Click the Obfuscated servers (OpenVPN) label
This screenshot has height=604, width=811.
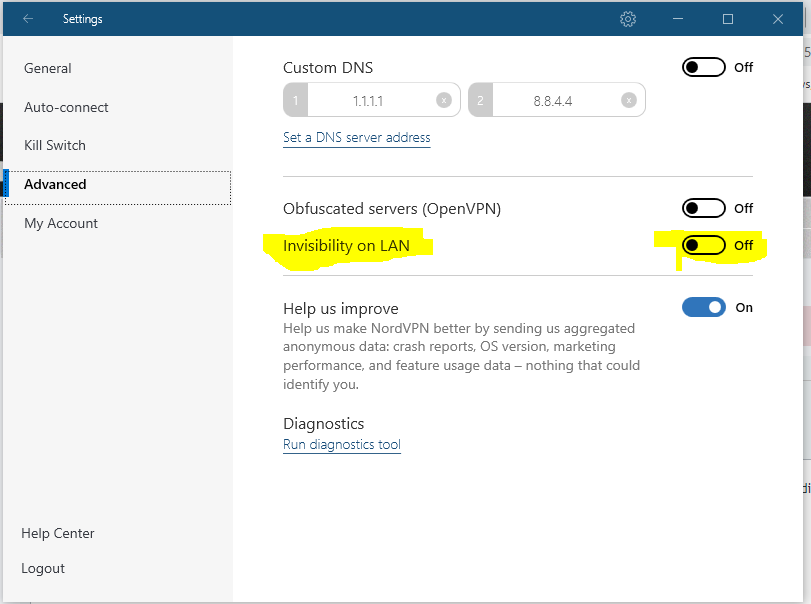(392, 208)
